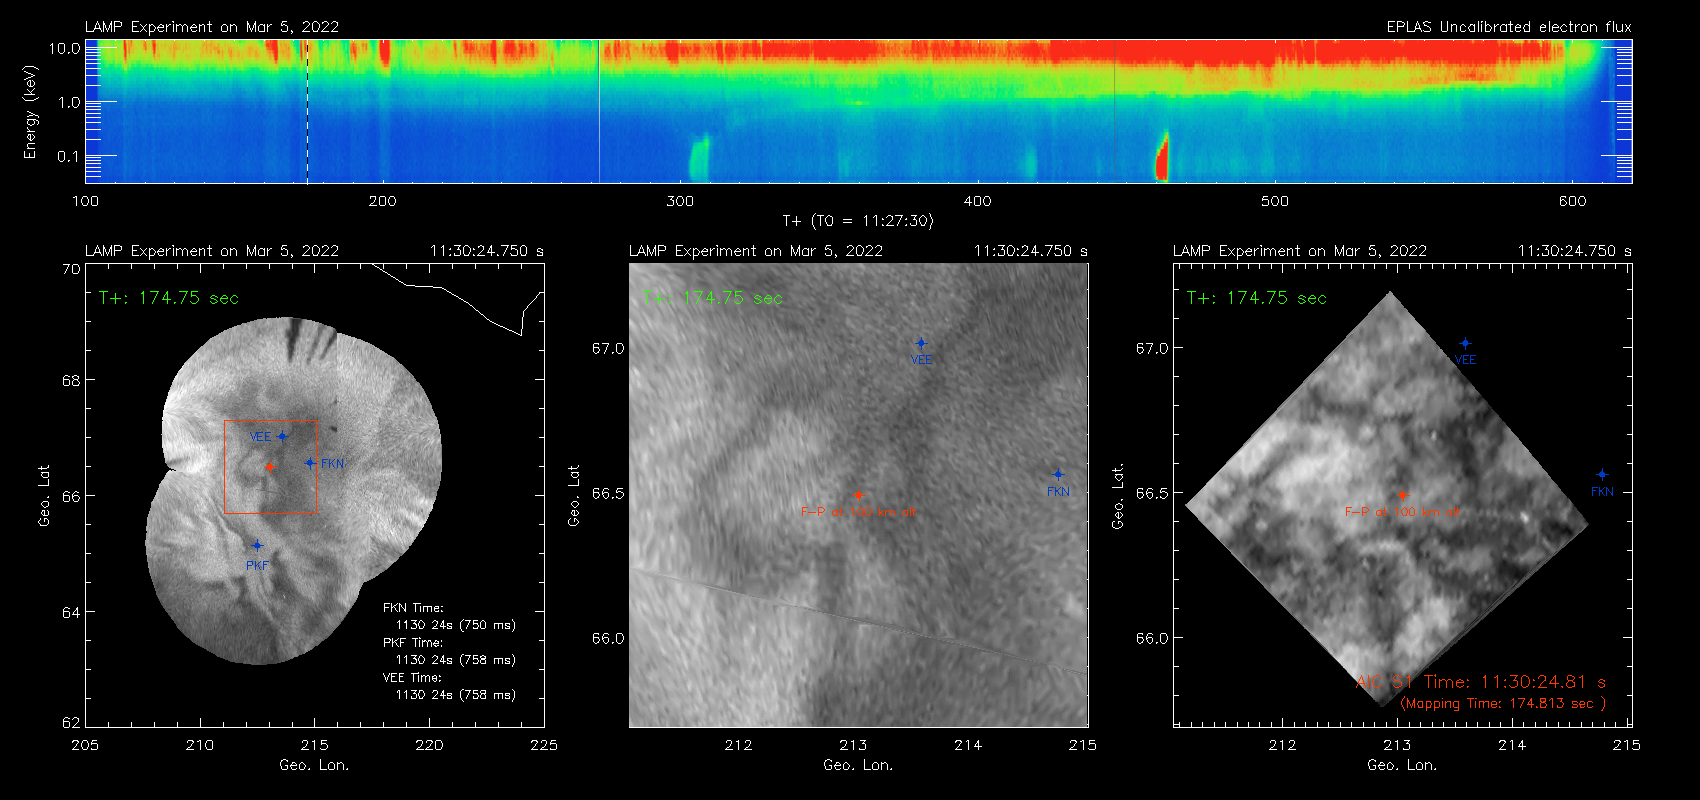
Task: Click the 'FKN Time:' label
Action: coord(413,608)
